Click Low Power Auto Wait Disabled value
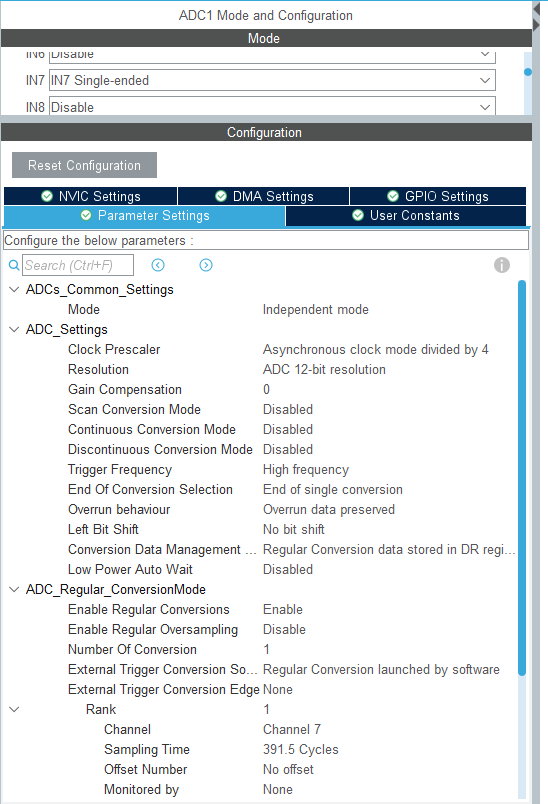 pyautogui.click(x=288, y=570)
